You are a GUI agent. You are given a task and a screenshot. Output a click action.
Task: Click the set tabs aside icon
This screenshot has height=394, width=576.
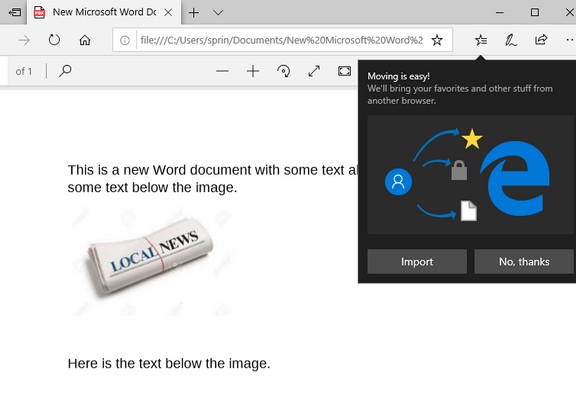pos(15,12)
